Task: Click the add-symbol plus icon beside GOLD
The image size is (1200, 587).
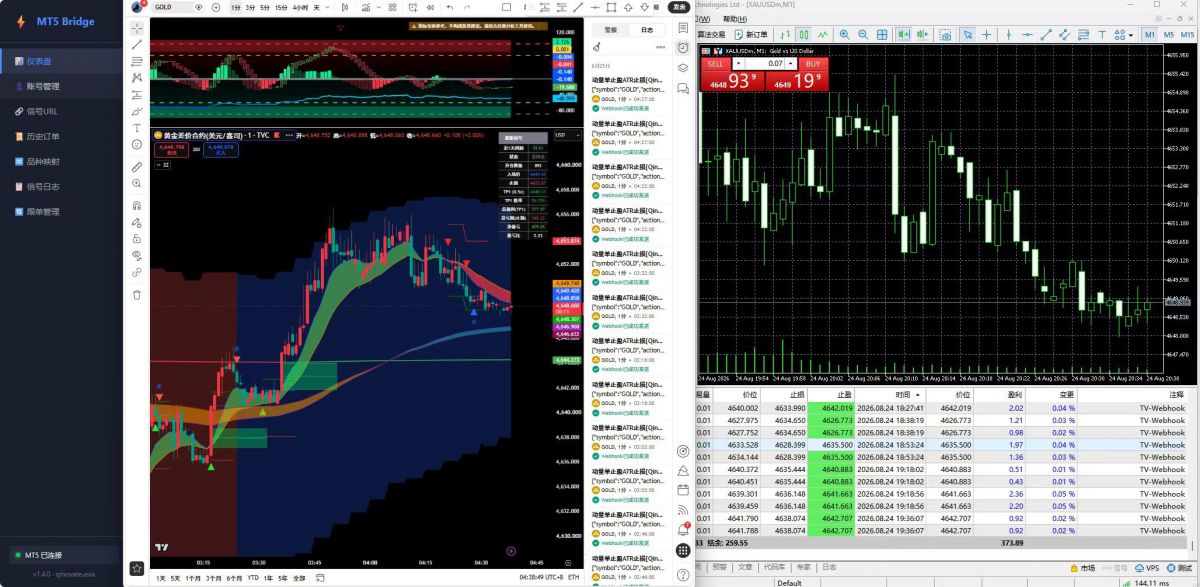Action: click(216, 7)
